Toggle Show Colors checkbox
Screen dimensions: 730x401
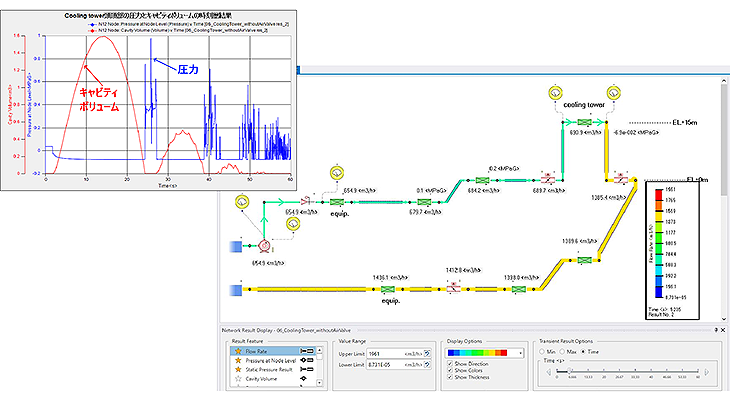click(450, 370)
